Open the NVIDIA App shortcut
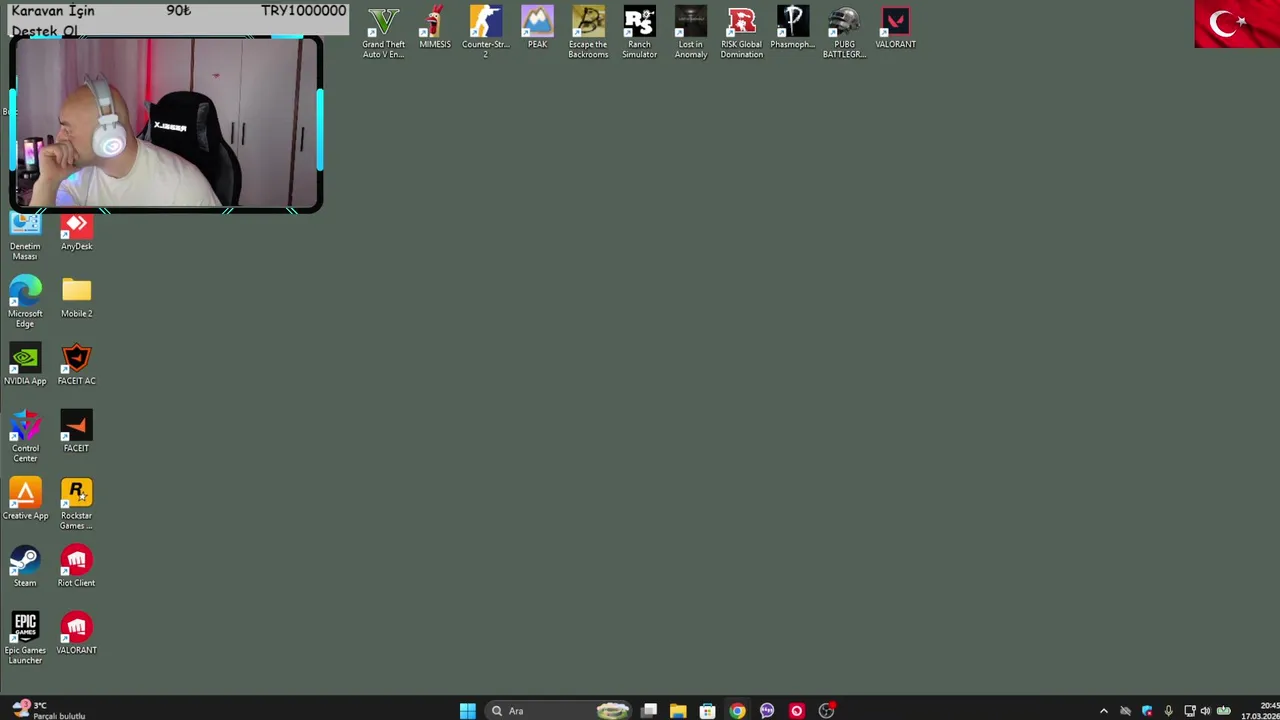 click(25, 364)
